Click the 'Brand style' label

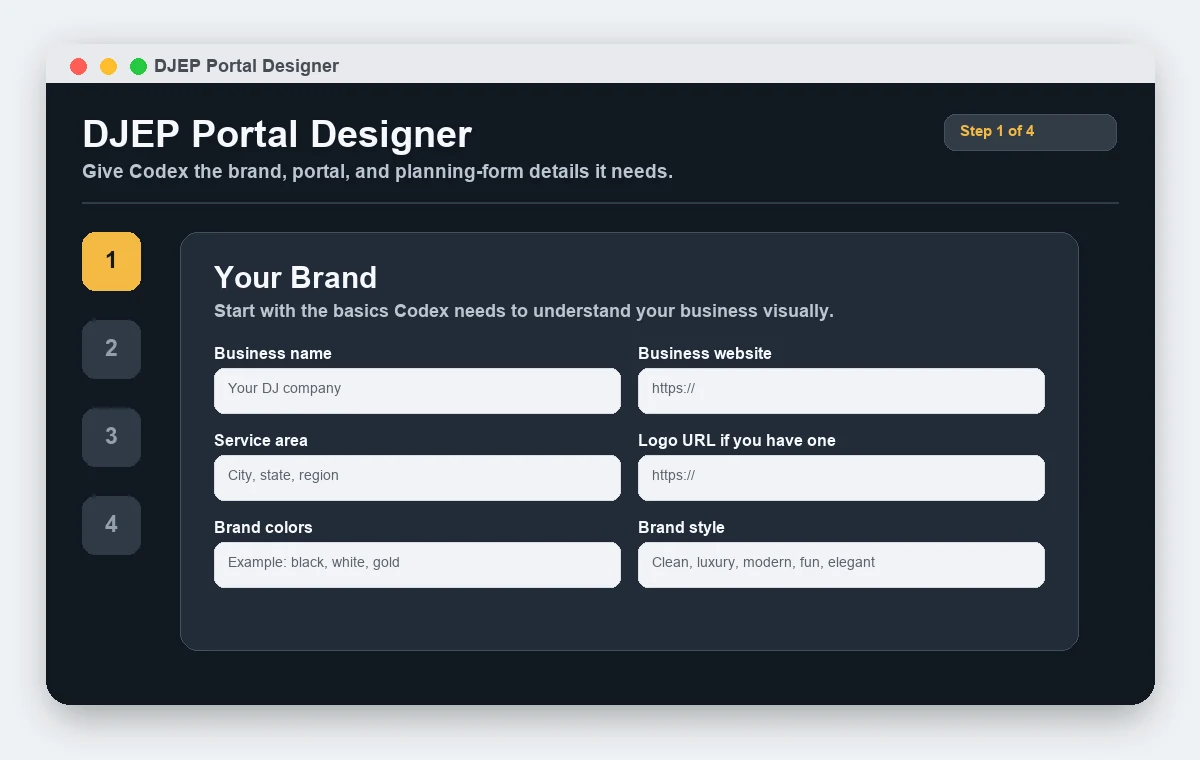(x=681, y=527)
